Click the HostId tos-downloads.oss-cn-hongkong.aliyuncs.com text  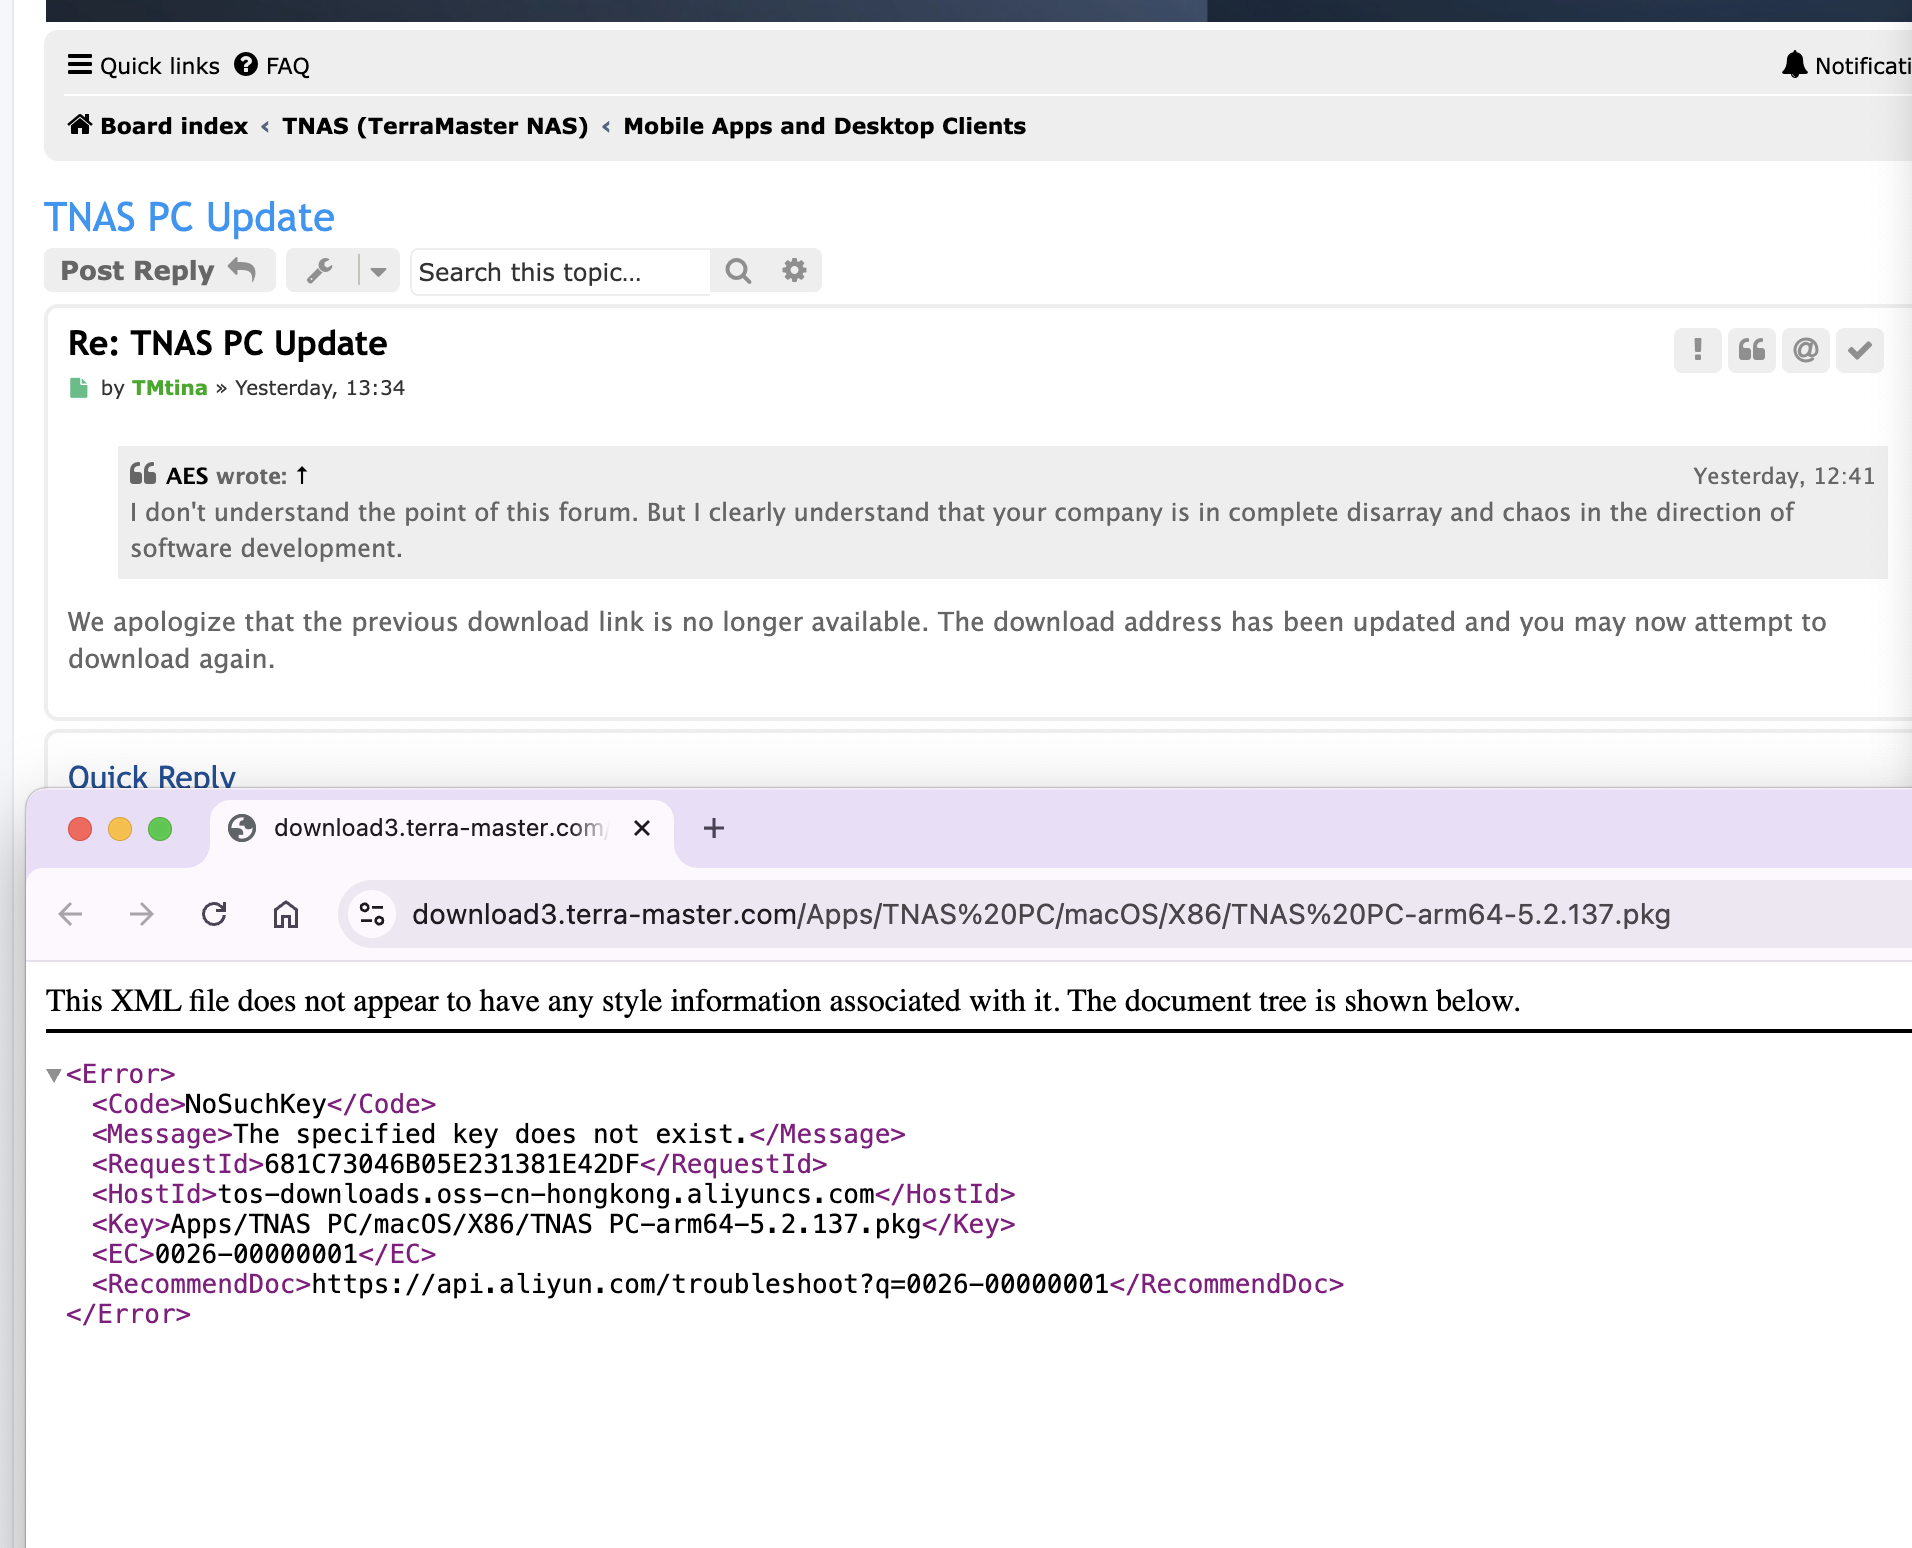pyautogui.click(x=546, y=1194)
